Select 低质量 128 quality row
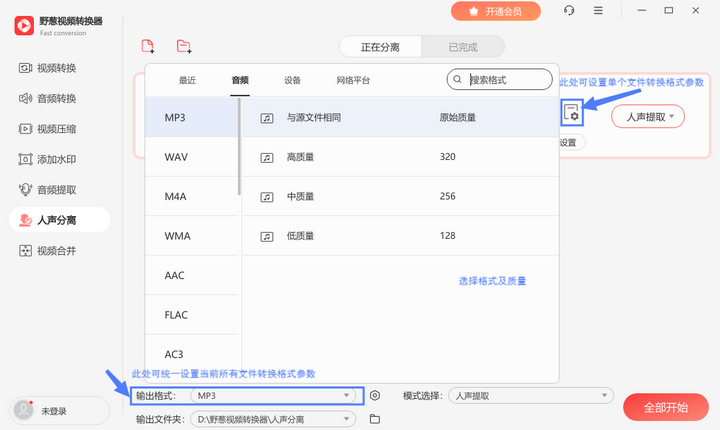Viewport: 720px width, 430px height. [x=400, y=236]
